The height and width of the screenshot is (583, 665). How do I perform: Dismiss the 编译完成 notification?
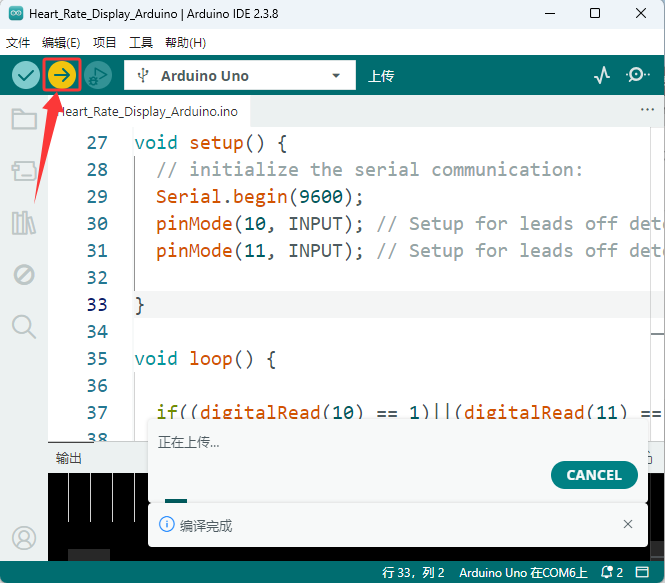[x=628, y=524]
